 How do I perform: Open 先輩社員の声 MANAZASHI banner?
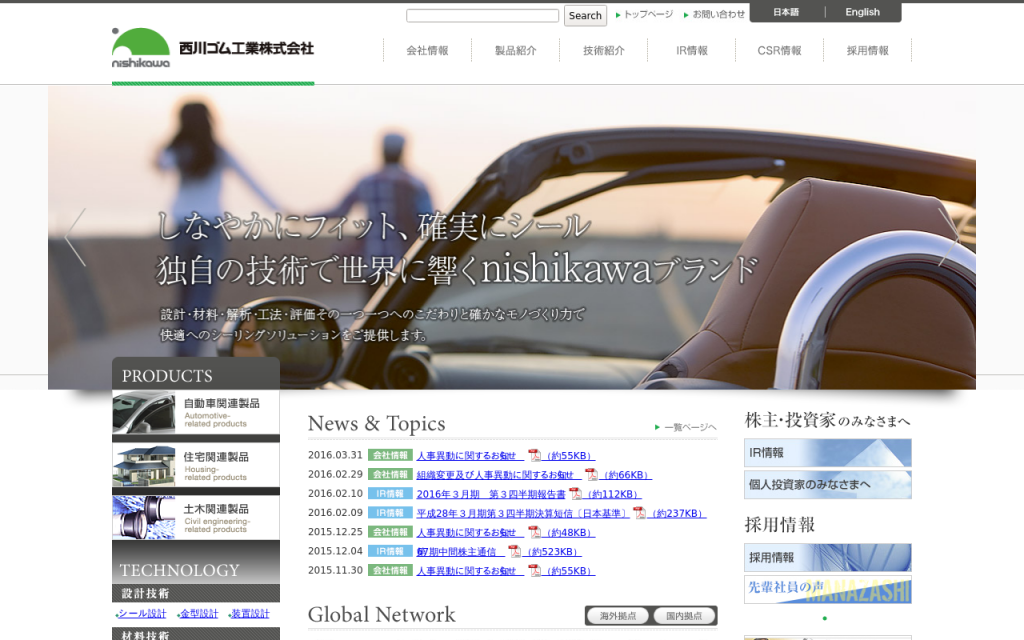pos(827,589)
